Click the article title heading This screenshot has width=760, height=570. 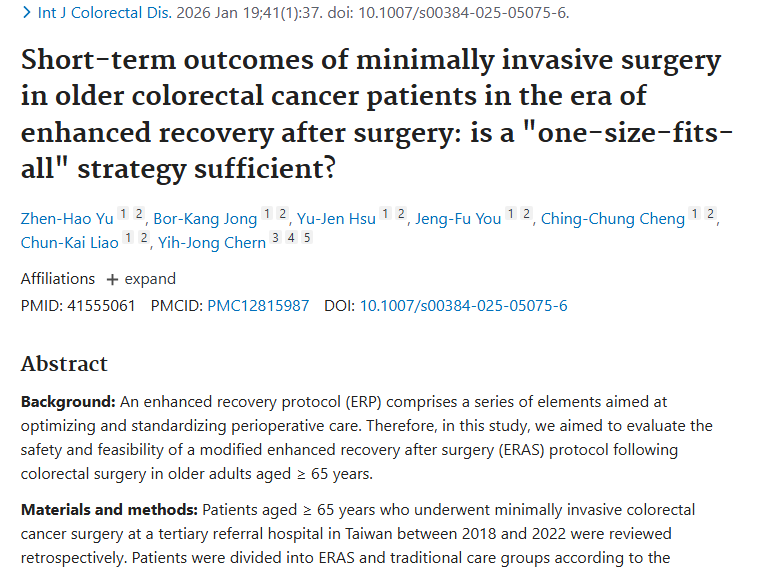click(370, 115)
